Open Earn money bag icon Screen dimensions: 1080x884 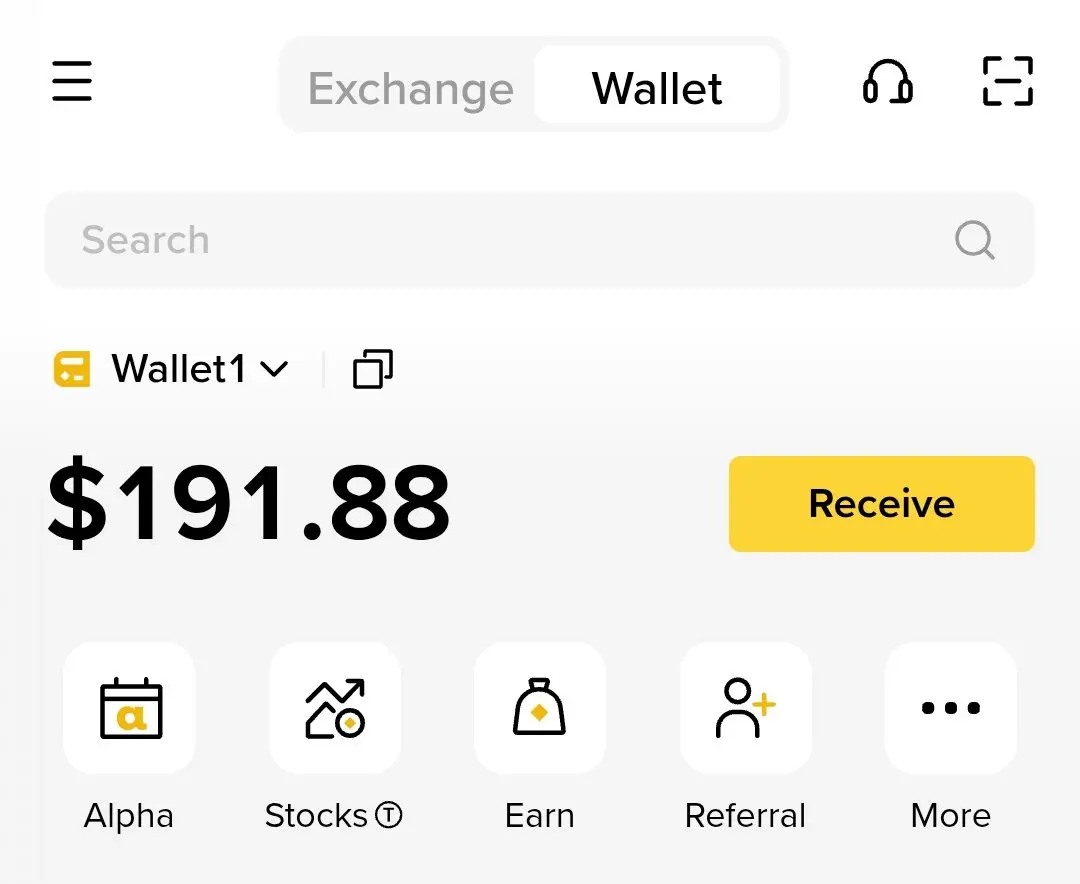(539, 708)
